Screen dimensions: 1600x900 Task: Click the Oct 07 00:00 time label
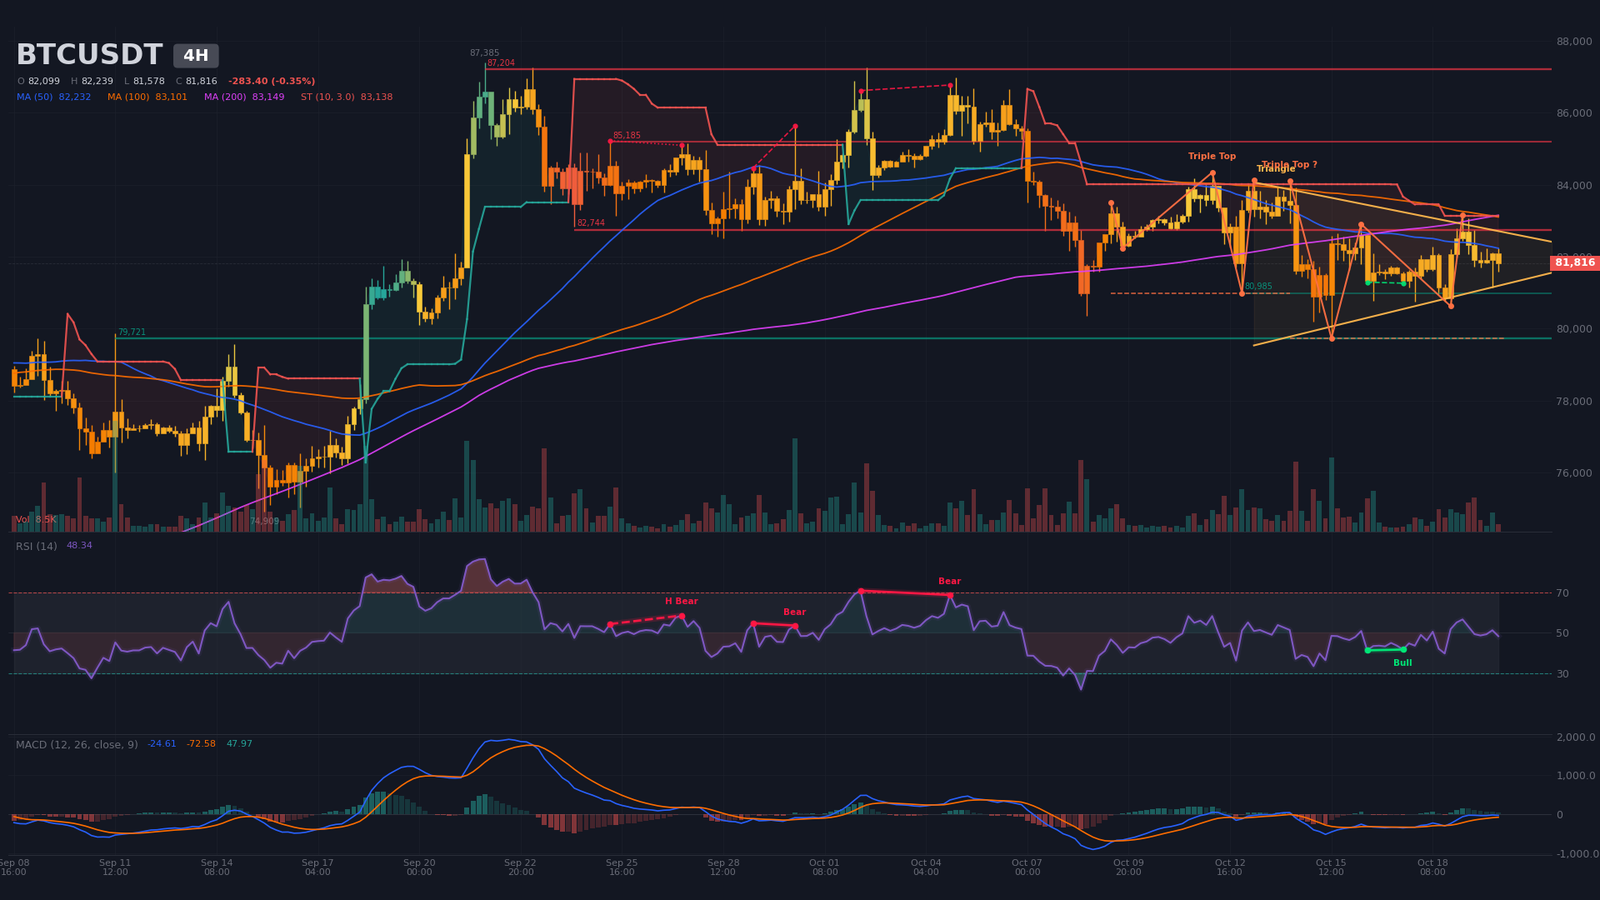pyautogui.click(x=1027, y=867)
